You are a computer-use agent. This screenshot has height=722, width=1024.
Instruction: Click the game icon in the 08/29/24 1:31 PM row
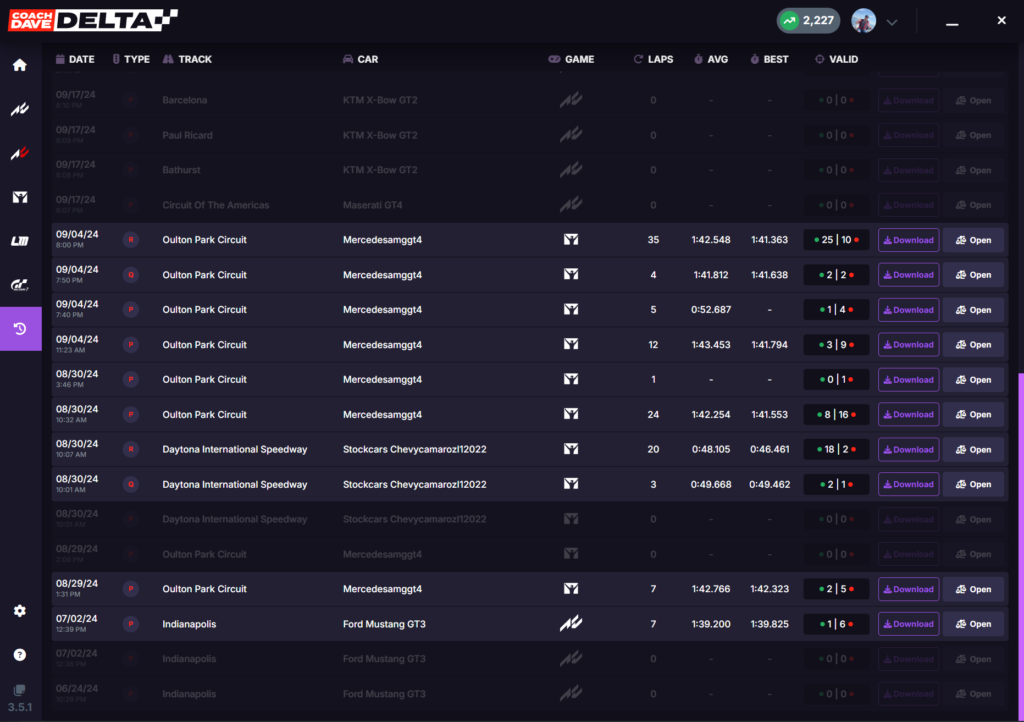point(571,589)
